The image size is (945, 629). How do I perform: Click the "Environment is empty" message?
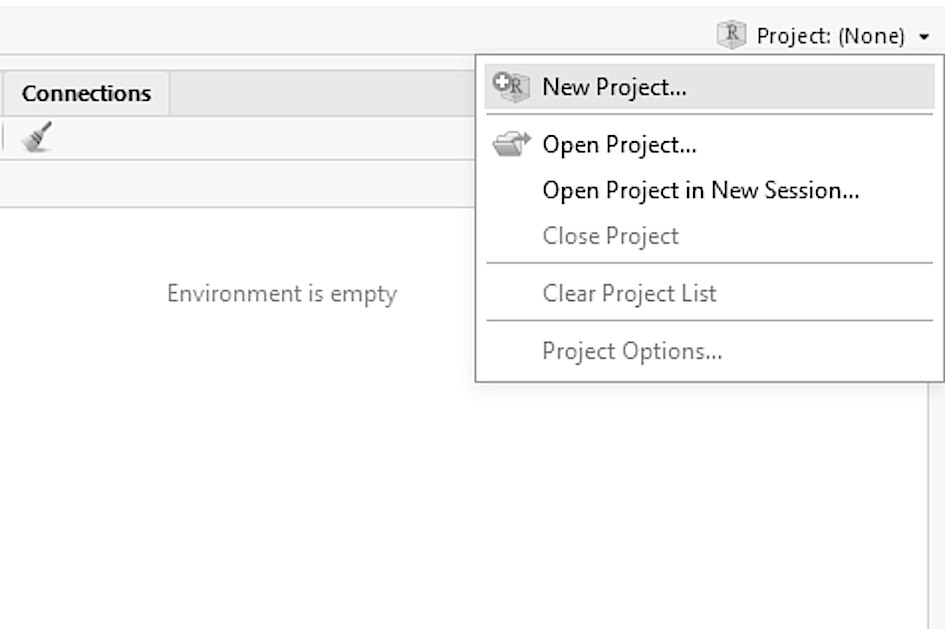[281, 294]
